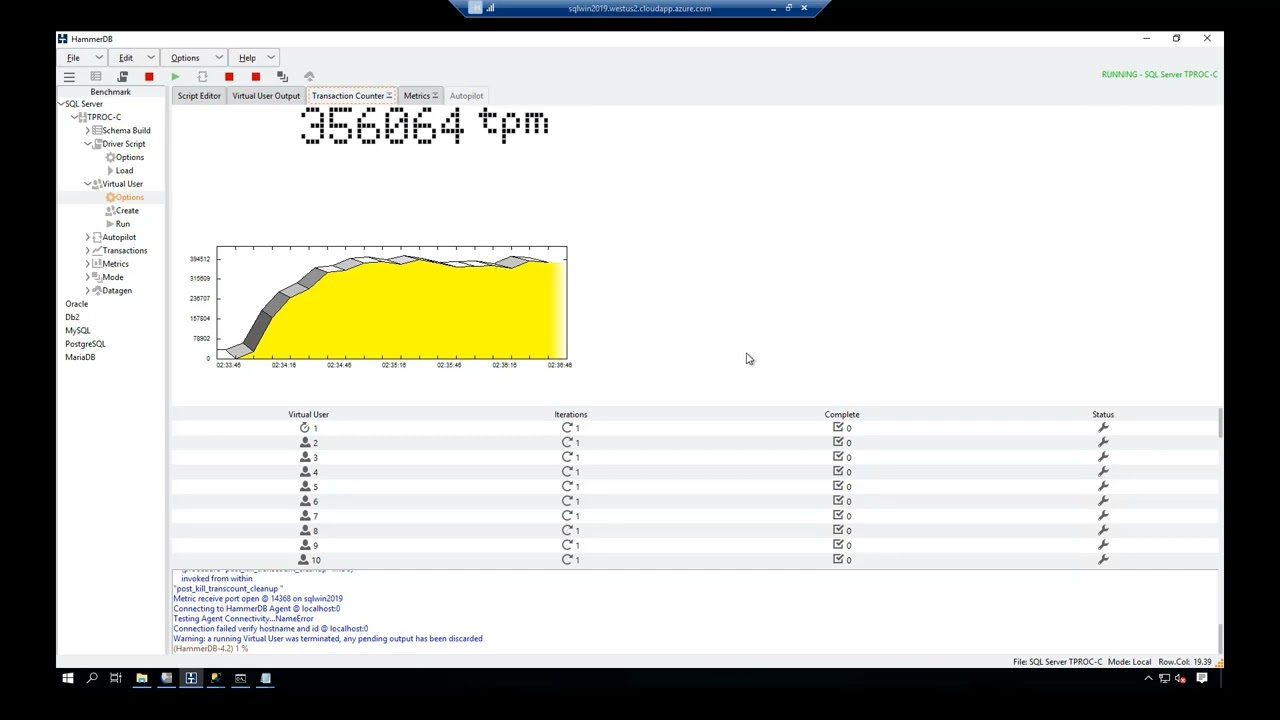Click the Autopilot loop icon in the toolbar
The width and height of the screenshot is (1280, 720).
202,77
